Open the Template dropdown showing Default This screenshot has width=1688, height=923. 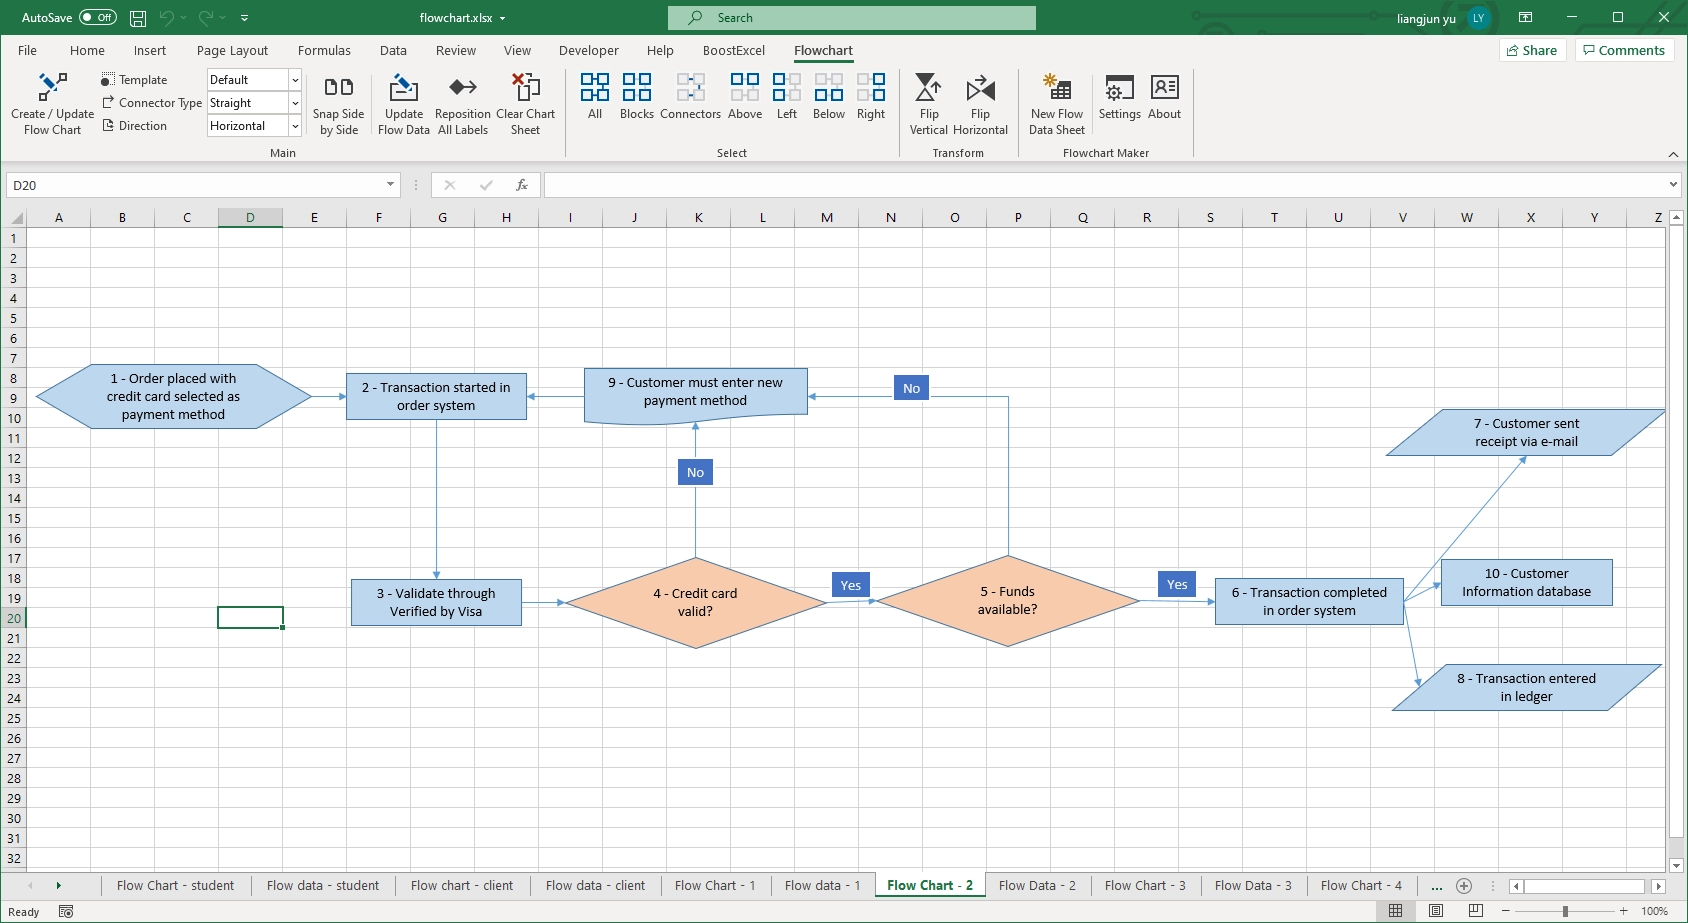click(295, 80)
